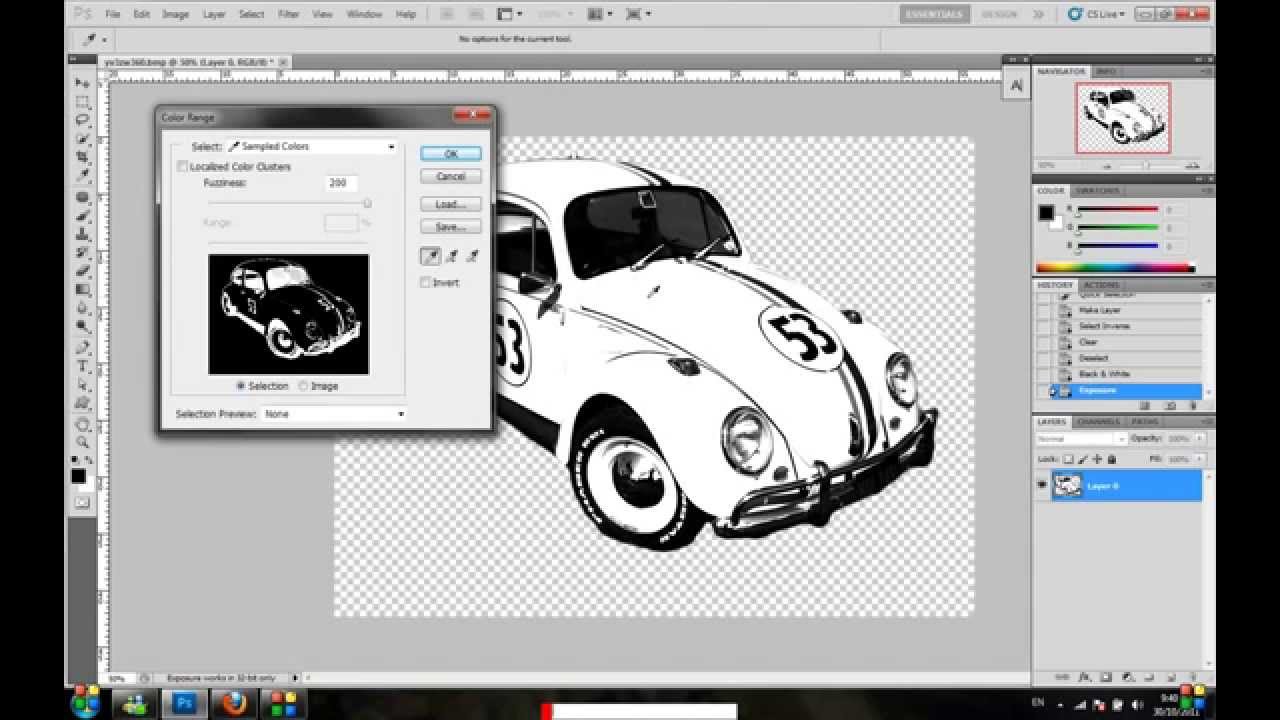This screenshot has width=1280, height=720.
Task: Select the Spot Healing Brush tool
Action: tap(83, 197)
